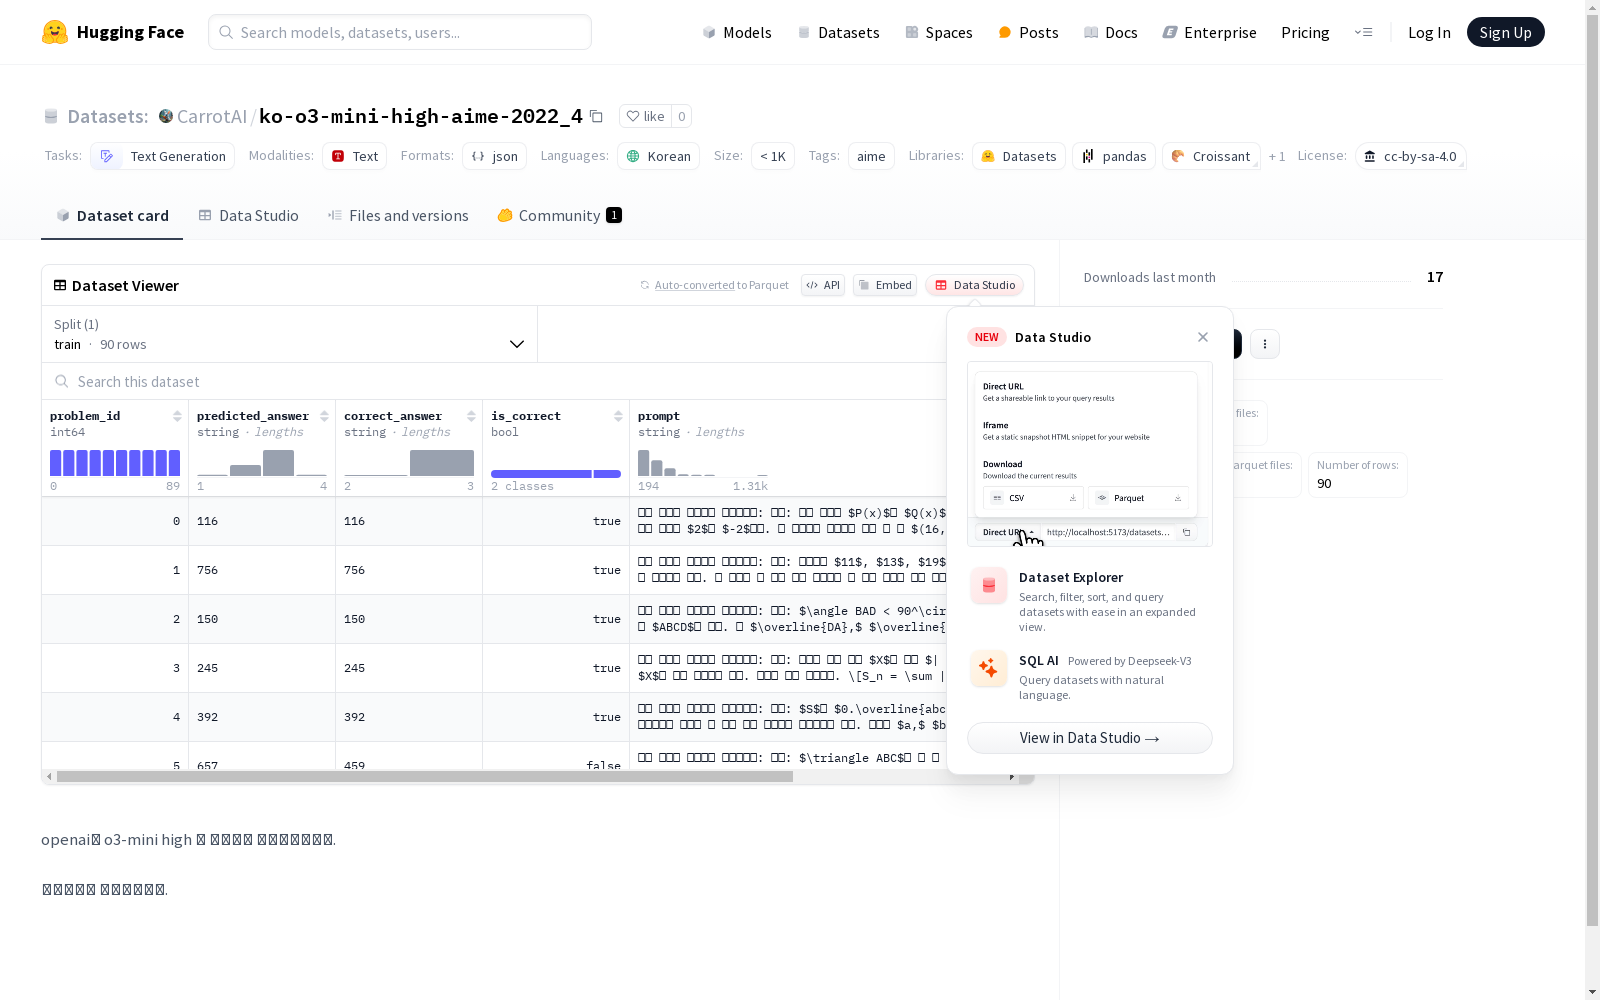Click the API button
Viewport: 1600px width, 1000px height.
823,285
